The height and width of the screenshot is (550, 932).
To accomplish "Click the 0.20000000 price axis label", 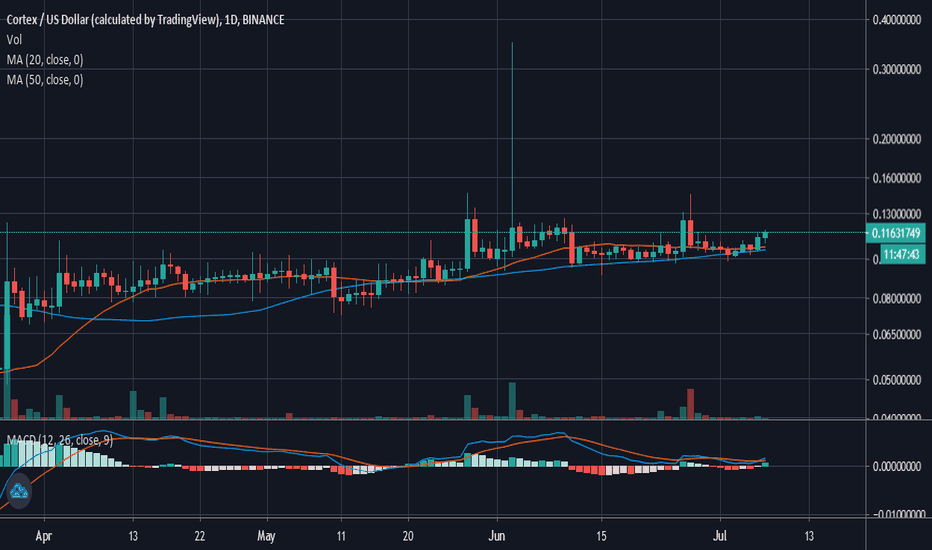I will (x=896, y=139).
